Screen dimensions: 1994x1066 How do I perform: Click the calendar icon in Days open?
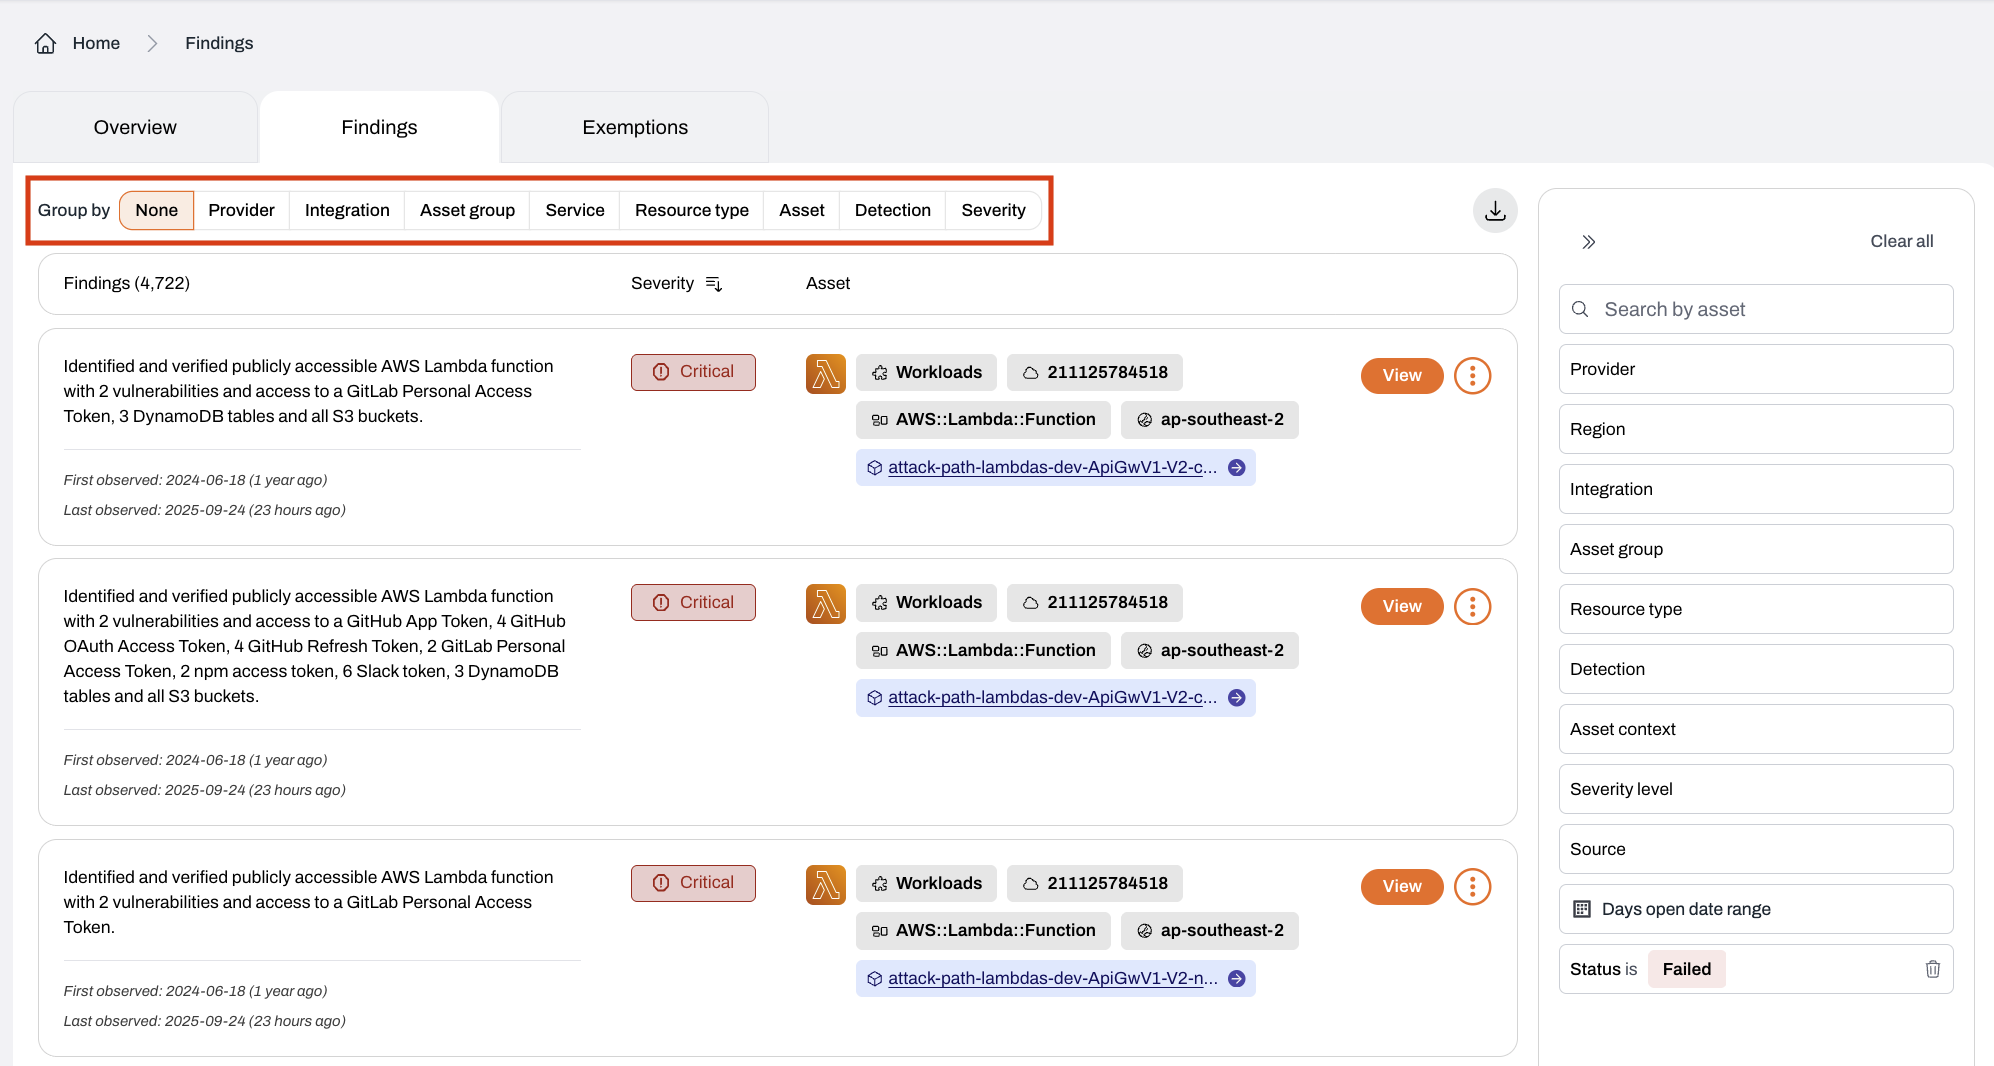1582,909
